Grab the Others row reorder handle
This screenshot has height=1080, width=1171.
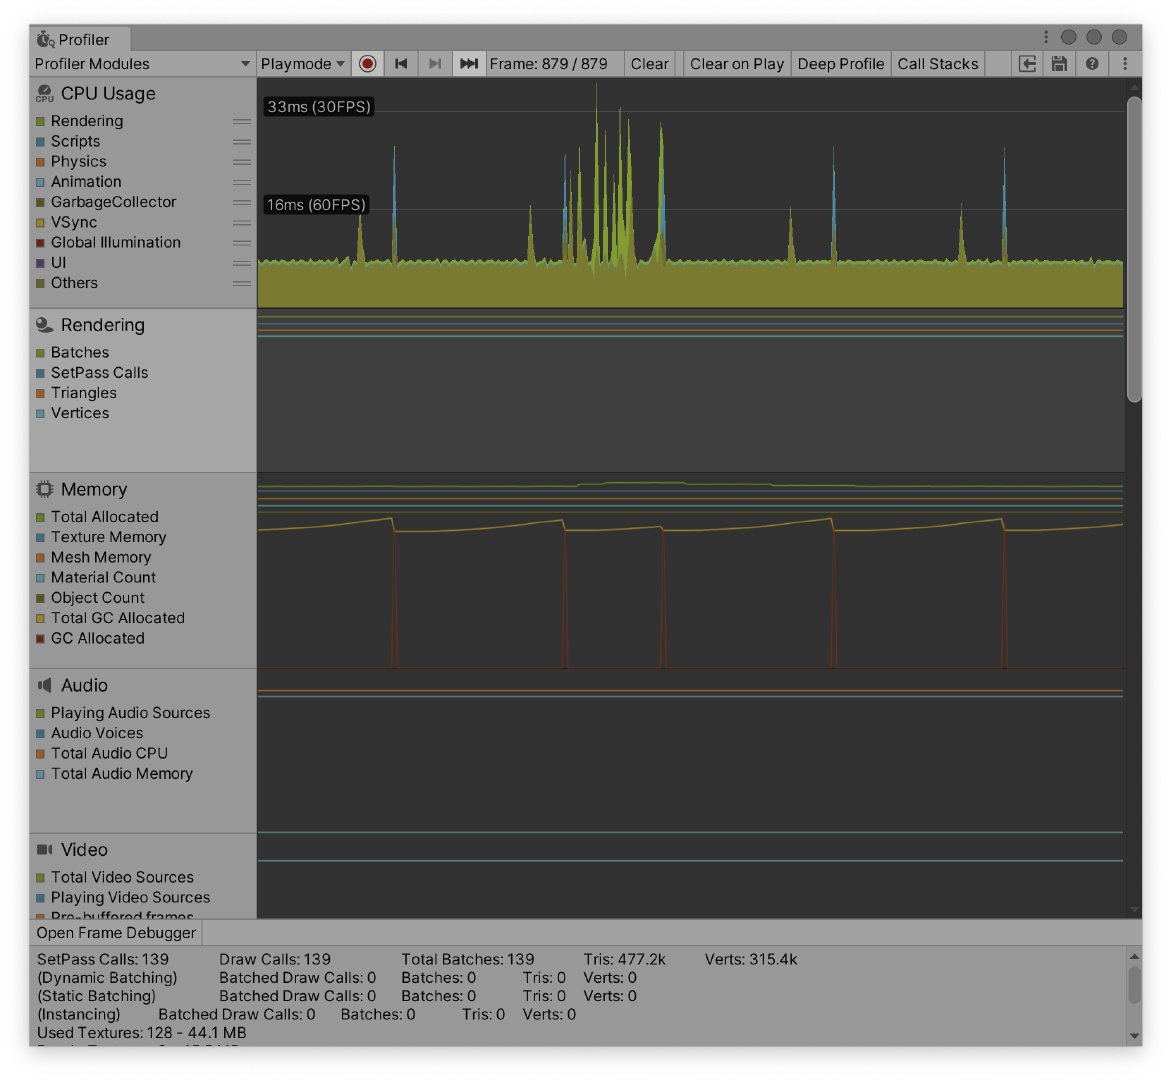[241, 283]
